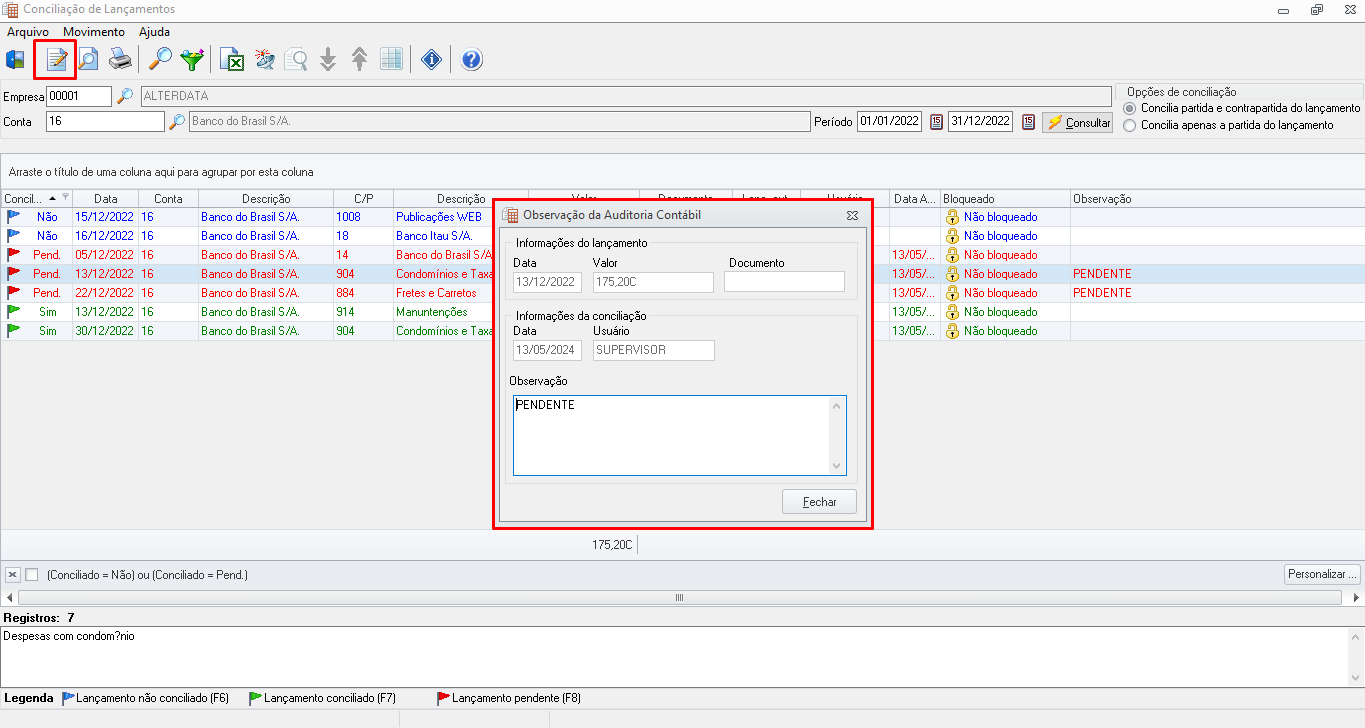
Task: Click the Personalizar button
Action: click(x=1322, y=575)
